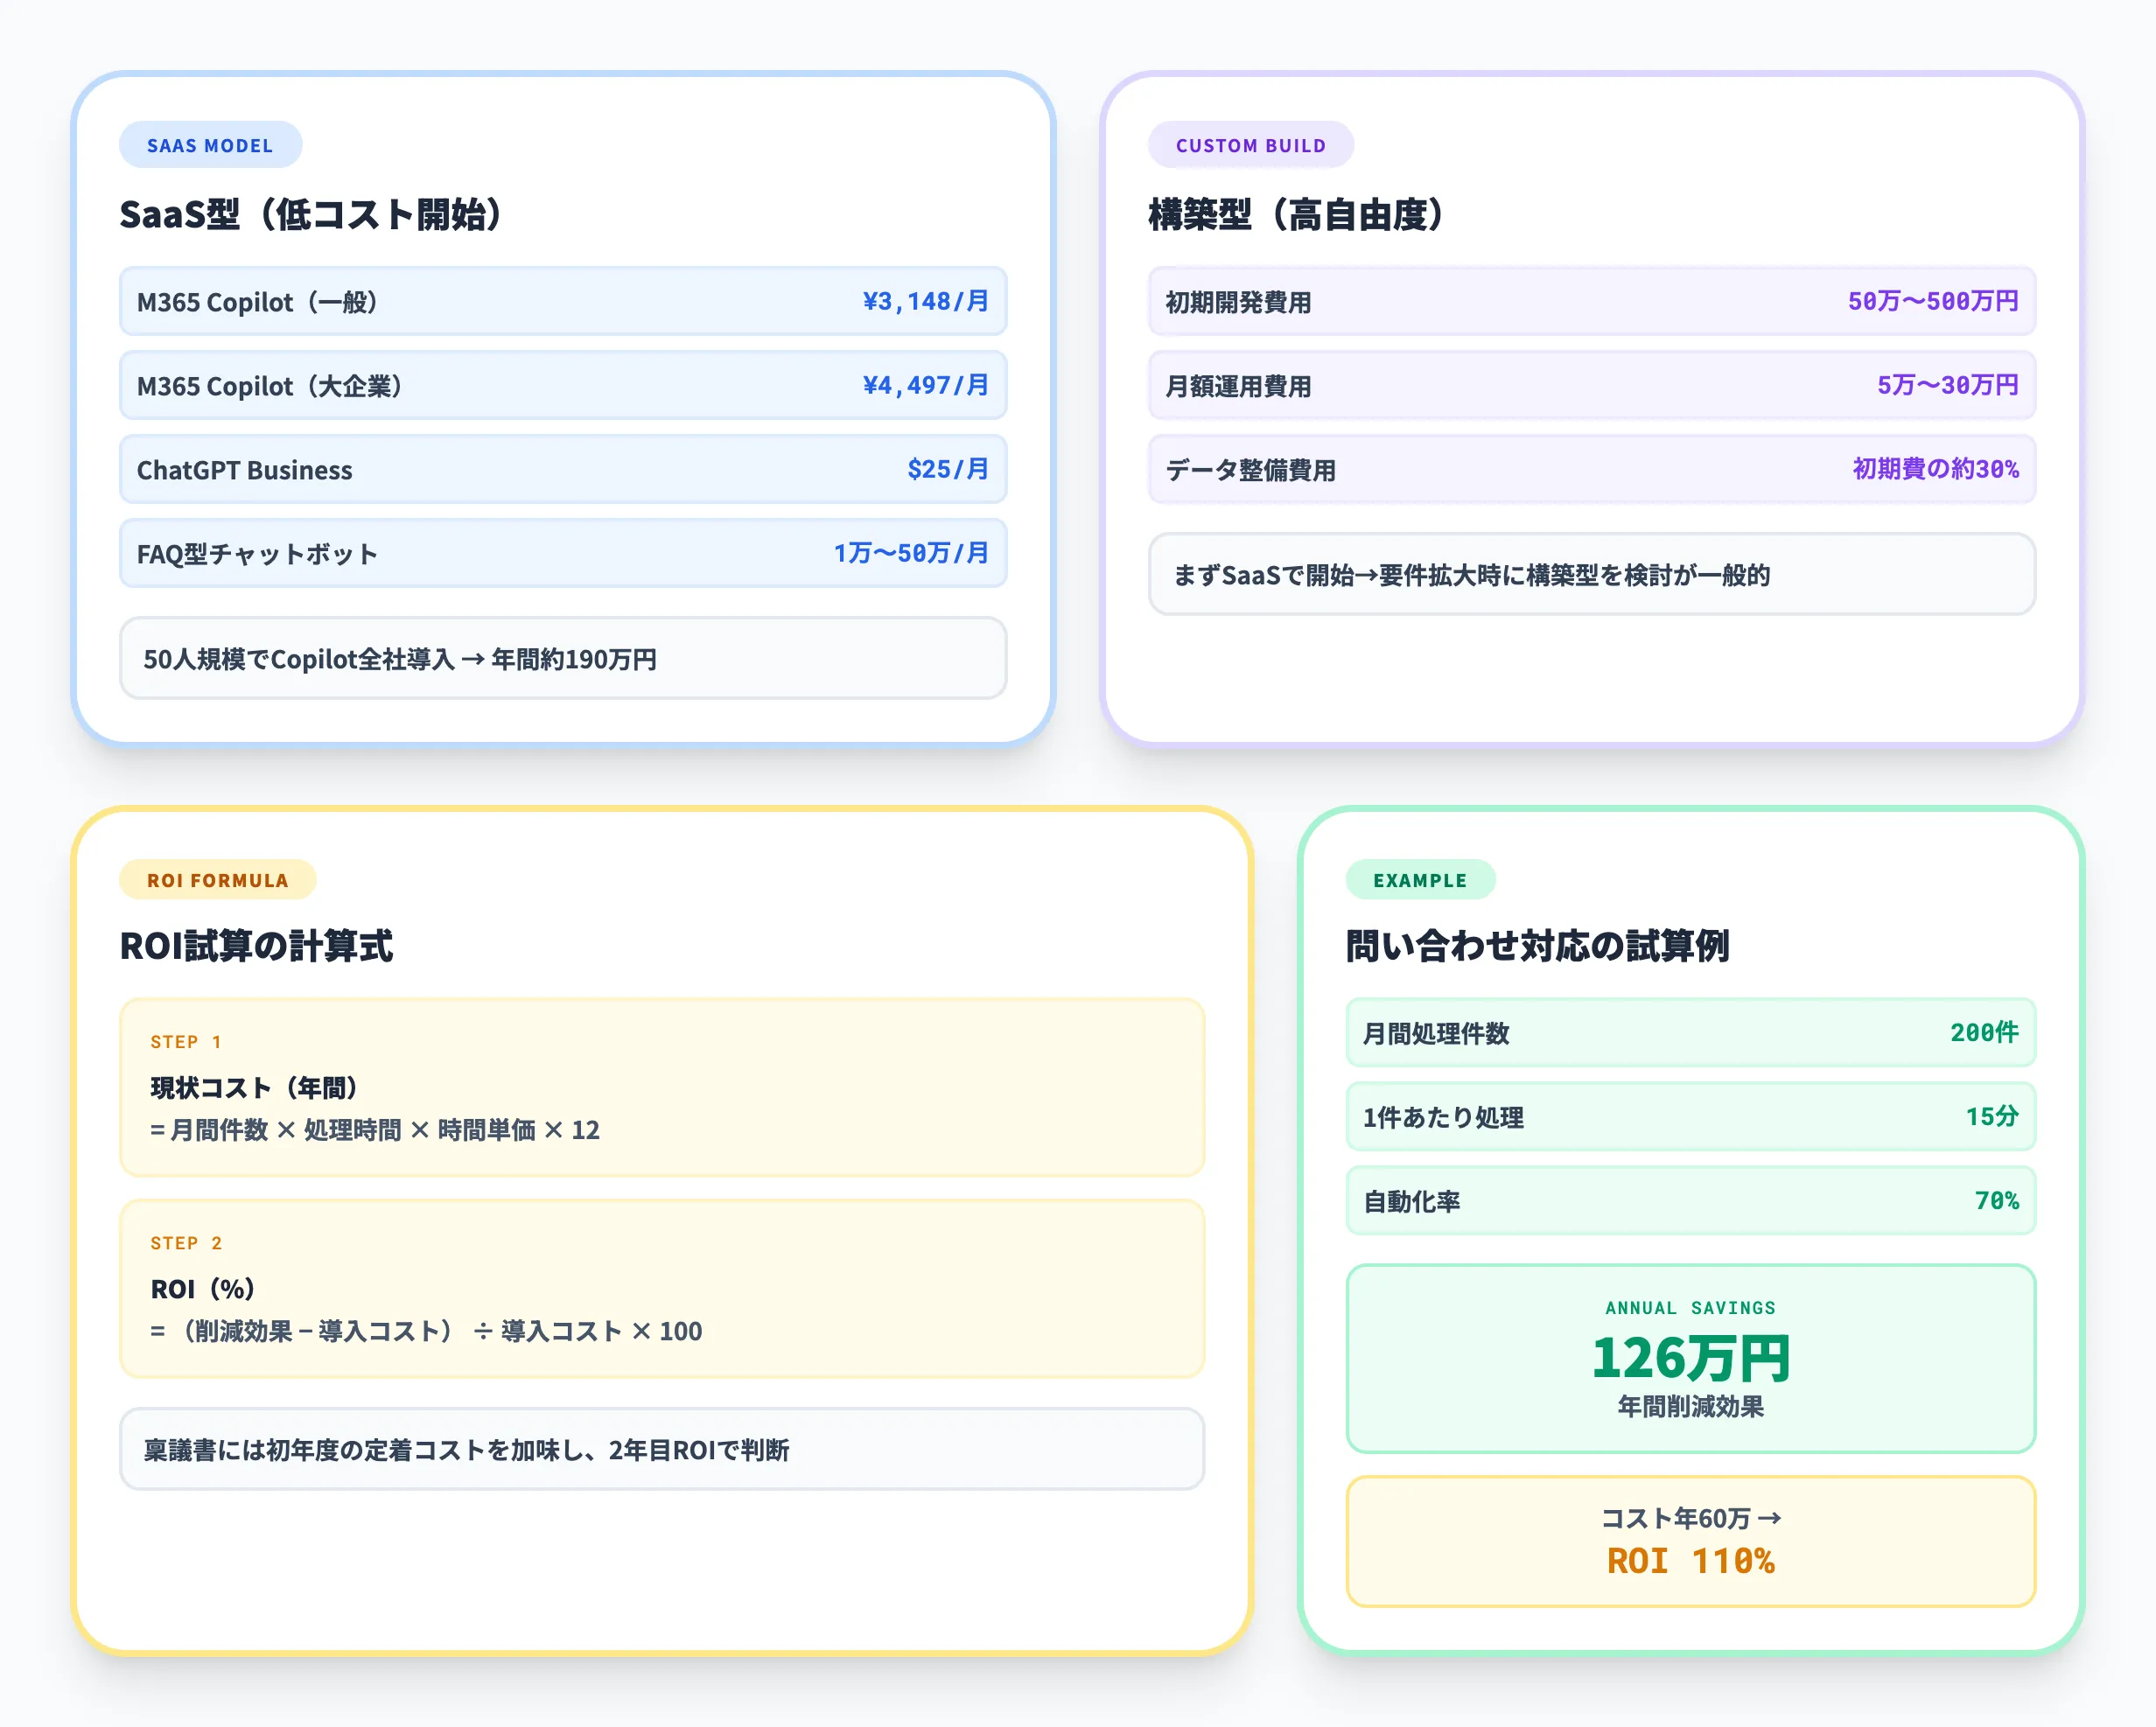The image size is (2156, 1727).
Task: Select the M365 Copilot (大企業) pricing row
Action: point(562,385)
